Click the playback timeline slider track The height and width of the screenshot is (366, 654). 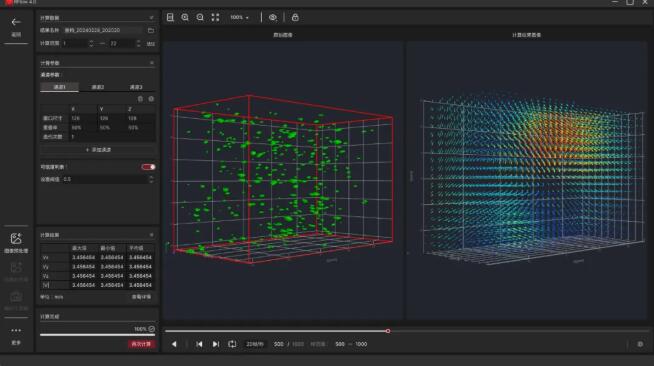[x=407, y=331]
